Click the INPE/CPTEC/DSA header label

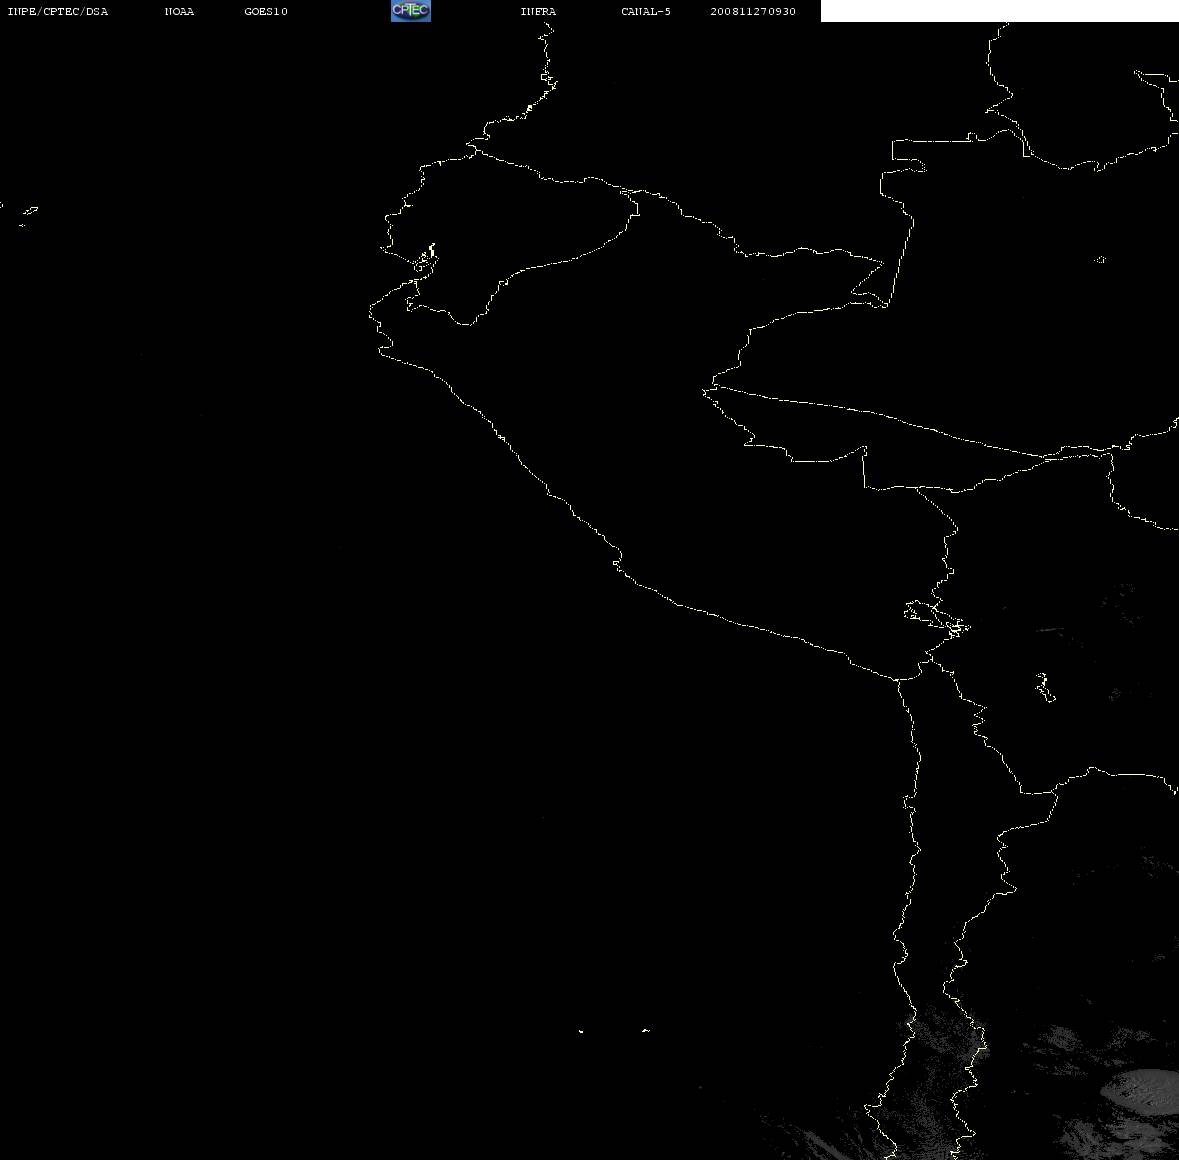pos(57,11)
